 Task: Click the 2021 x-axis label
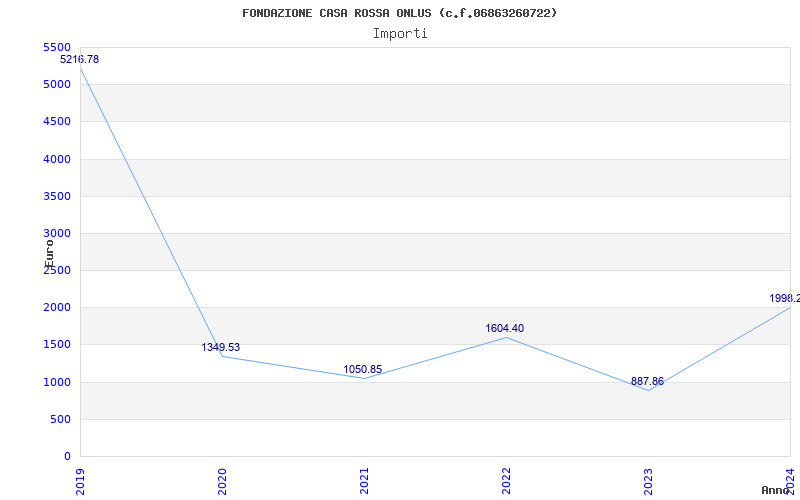point(364,481)
